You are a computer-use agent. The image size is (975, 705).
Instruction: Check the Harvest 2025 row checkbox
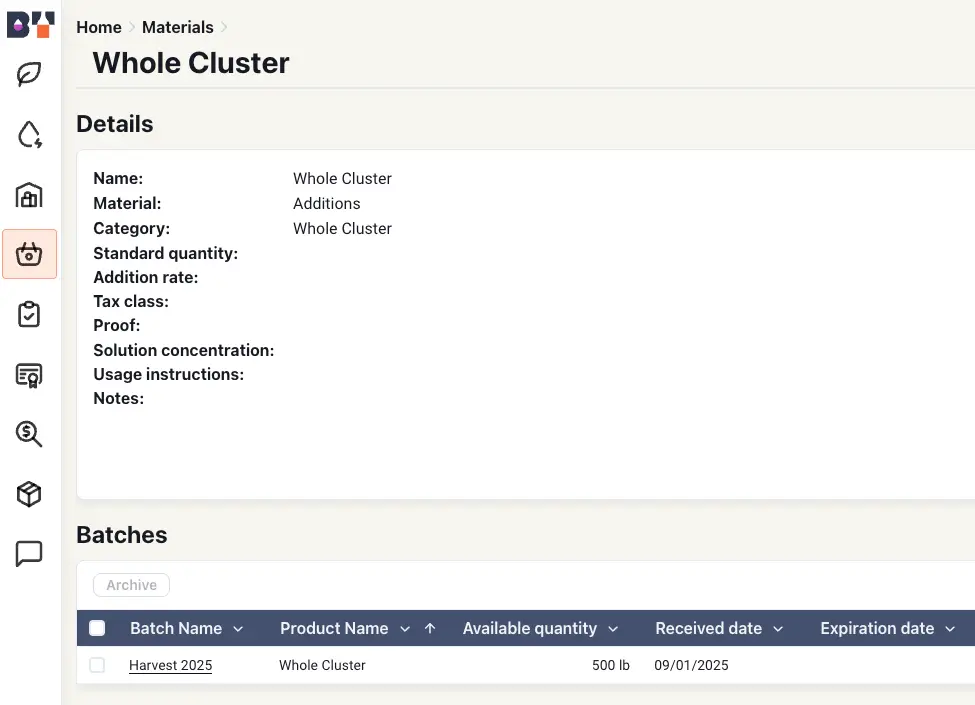click(97, 665)
